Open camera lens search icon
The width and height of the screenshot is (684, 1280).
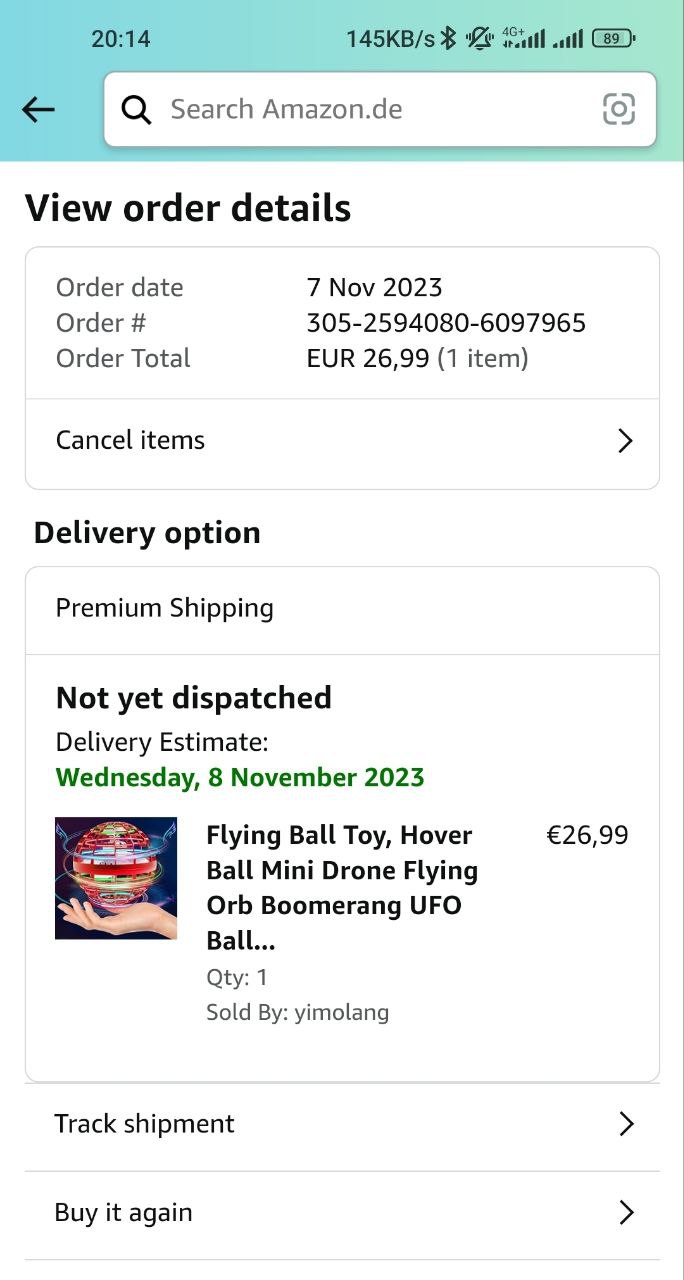point(619,109)
